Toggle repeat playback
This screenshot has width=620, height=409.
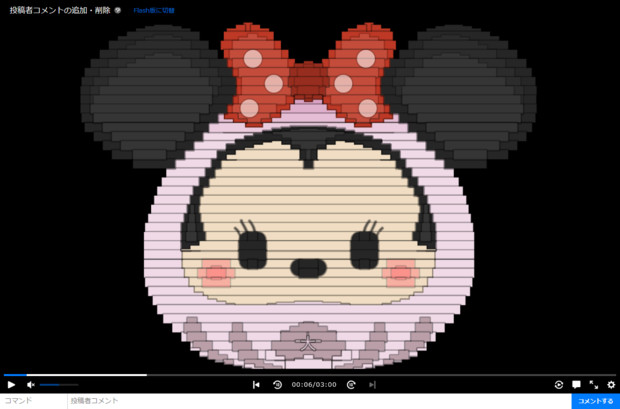pyautogui.click(x=559, y=384)
